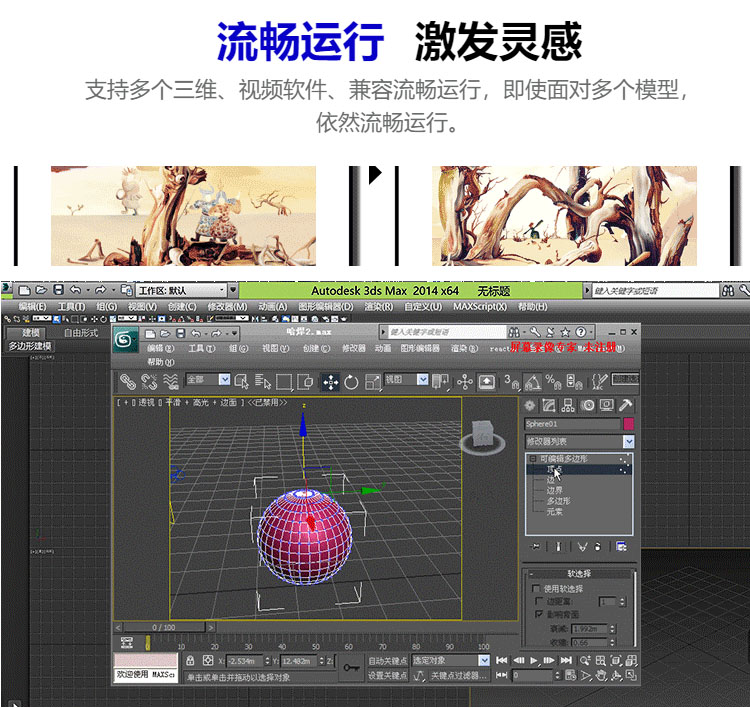Click the Zoom Extents All viewport icon

631,661
